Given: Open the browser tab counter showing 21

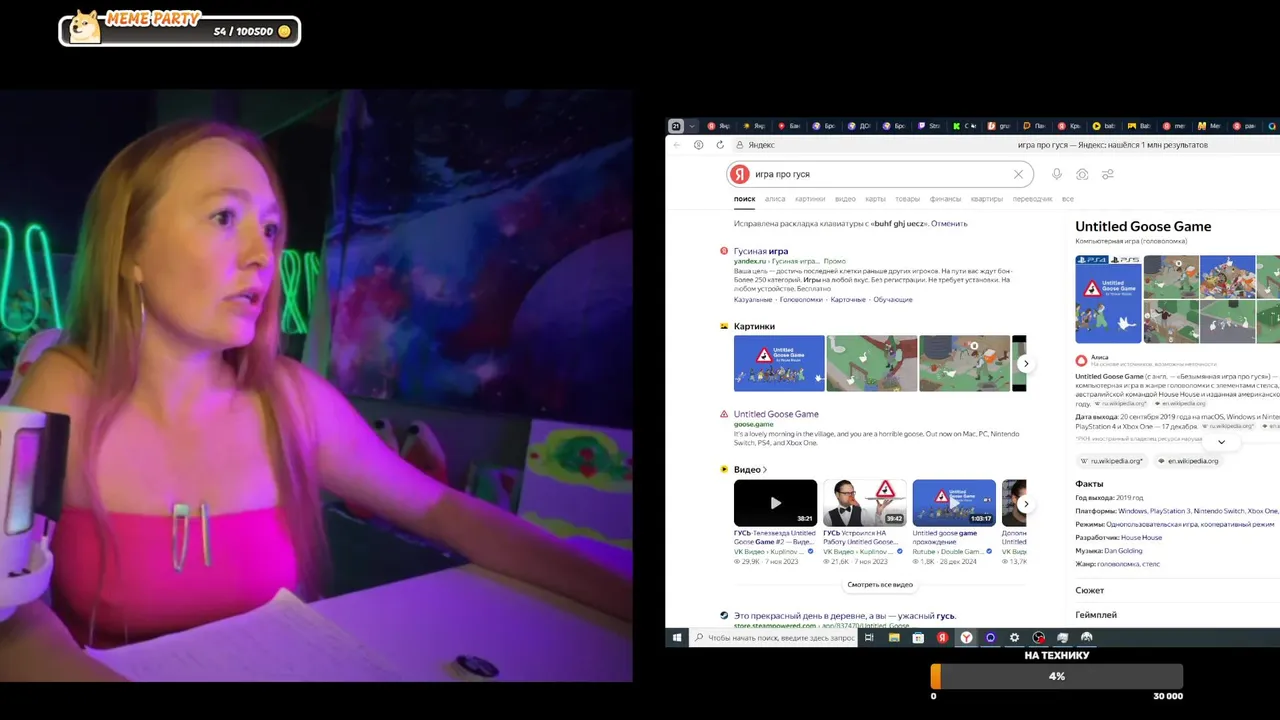Looking at the screenshot, I should coord(676,126).
